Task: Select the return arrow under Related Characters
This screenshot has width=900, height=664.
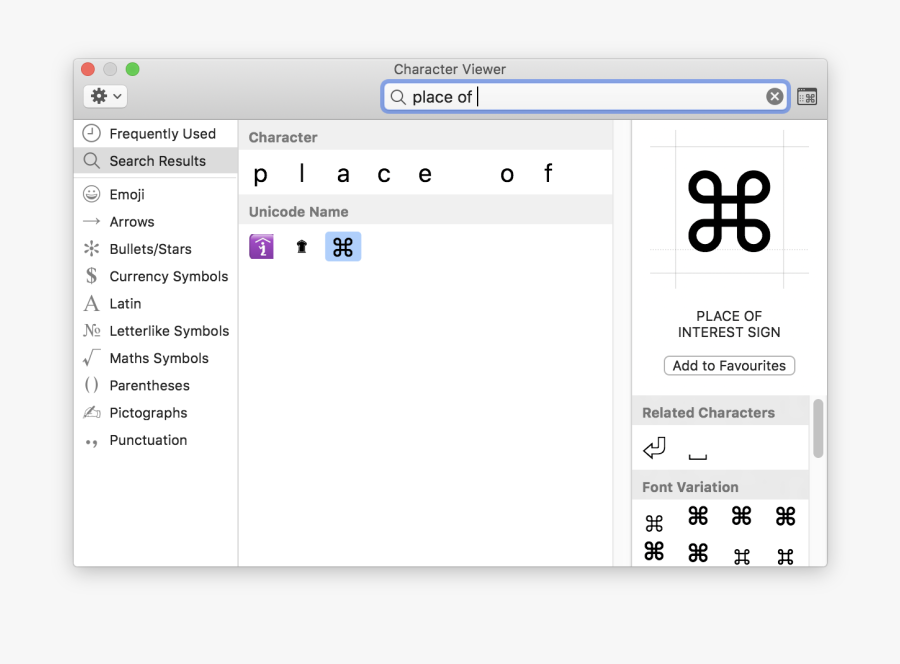Action: (654, 447)
